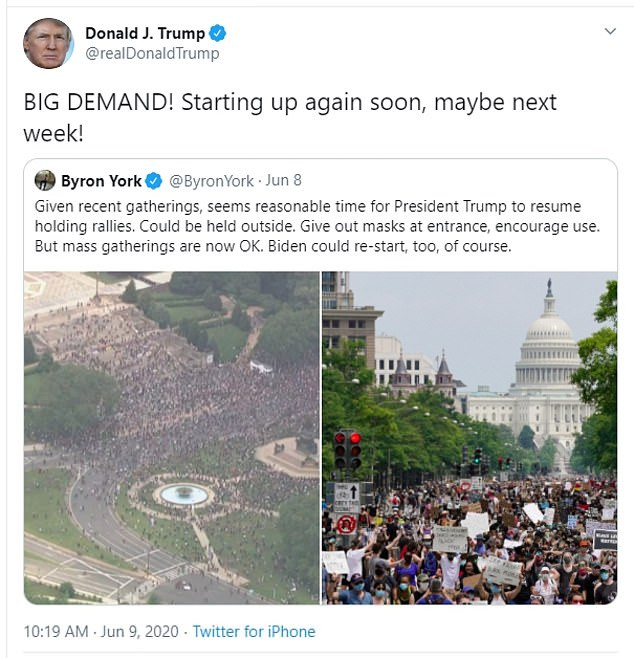This screenshot has width=634, height=658.
Task: View the Capitol building protest photo
Action: click(470, 438)
